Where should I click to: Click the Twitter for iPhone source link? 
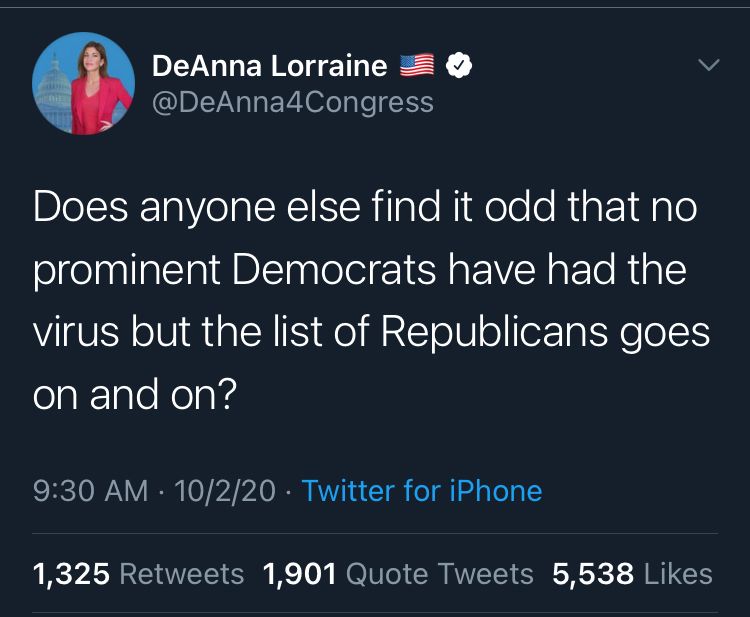(421, 491)
